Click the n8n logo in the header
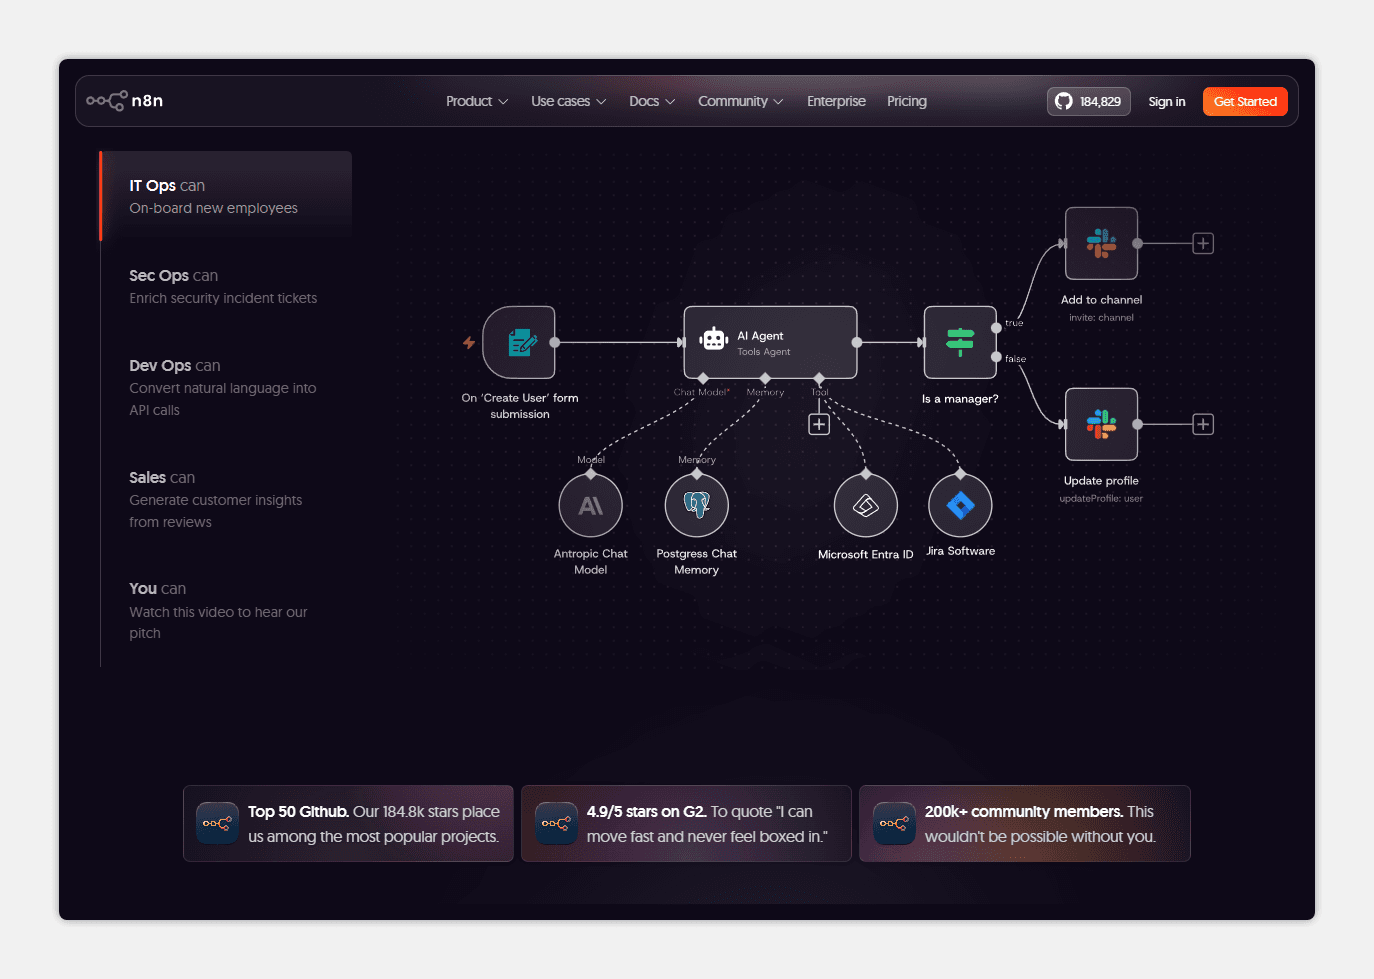The width and height of the screenshot is (1374, 979). point(125,101)
